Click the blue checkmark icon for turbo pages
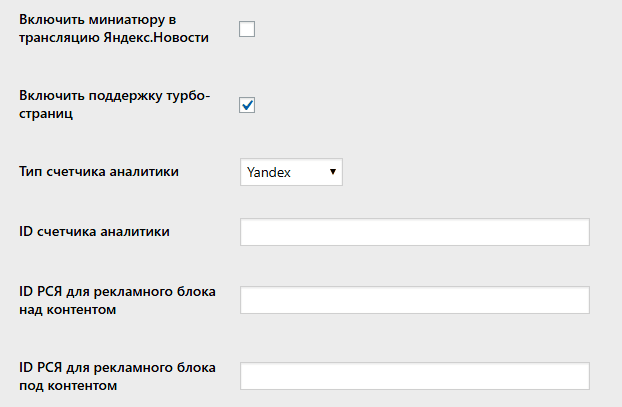Screen dimensions: 622x407 [x=247, y=104]
